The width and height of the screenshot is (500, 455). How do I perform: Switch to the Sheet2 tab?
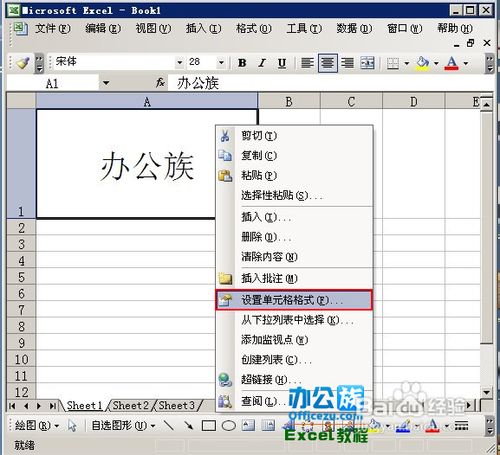tap(131, 406)
